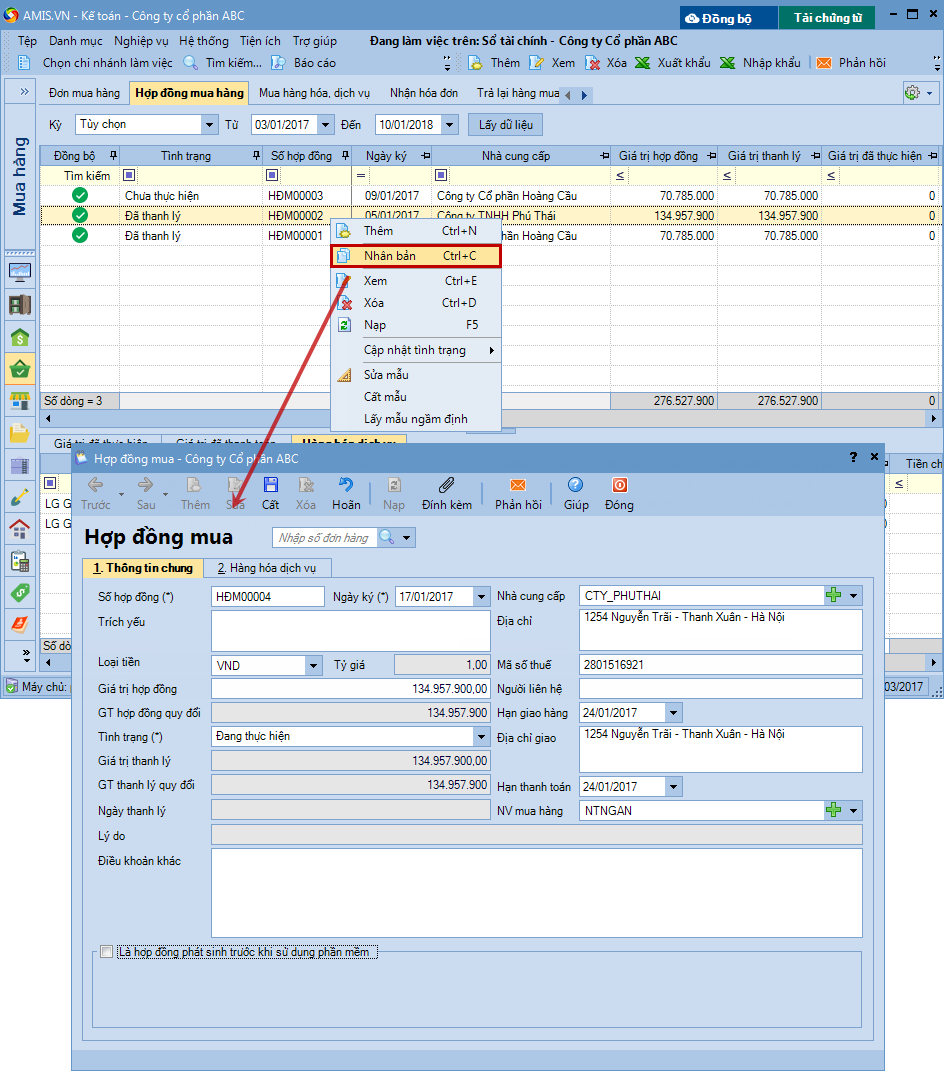The width and height of the screenshot is (944, 1071).
Task: Expand the Tình trạng dropdown in the dialog
Action: [481, 736]
